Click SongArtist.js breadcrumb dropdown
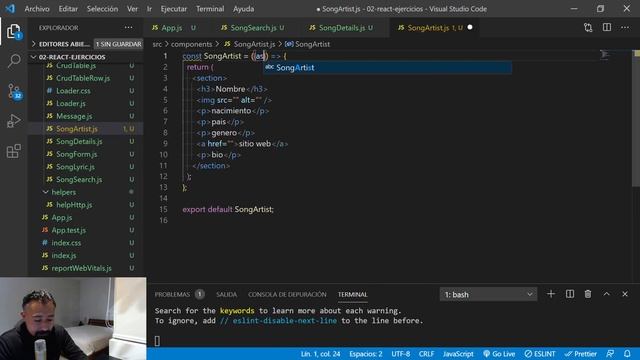Image resolution: width=640 pixels, height=360 pixels. (x=249, y=44)
